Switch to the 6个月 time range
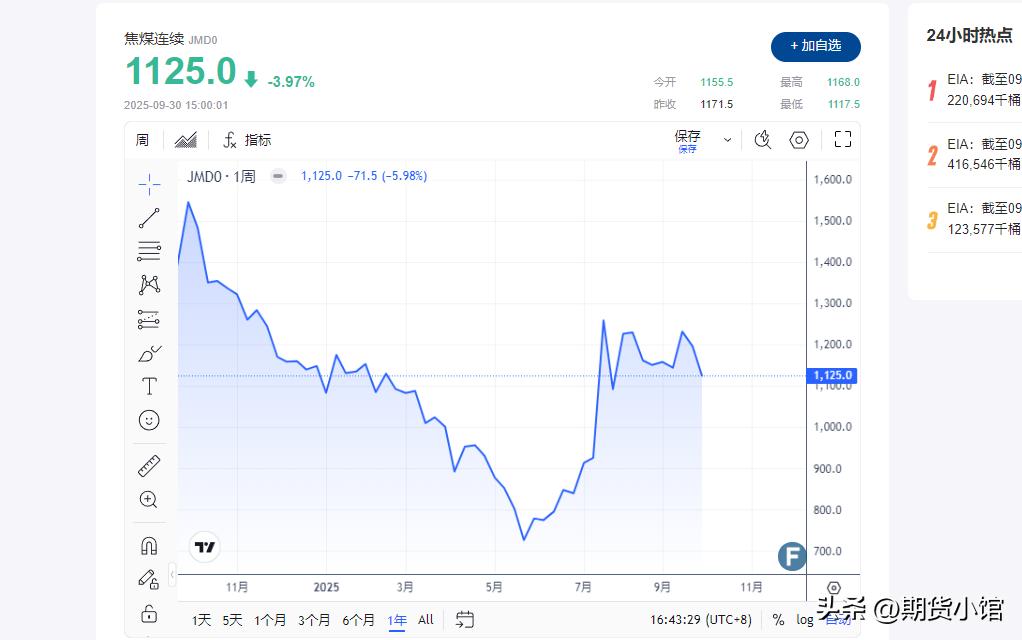Viewport: 1022px width, 640px height. tap(358, 620)
